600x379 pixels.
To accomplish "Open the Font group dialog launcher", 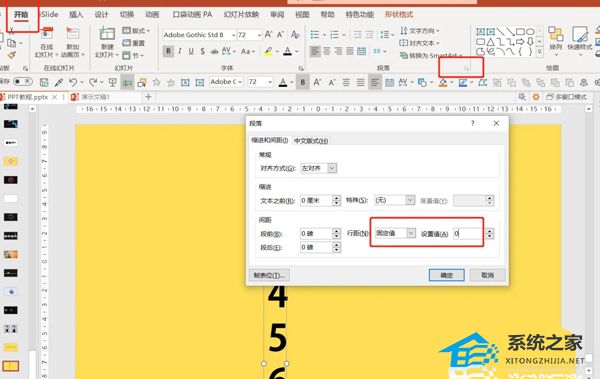I will (x=301, y=69).
